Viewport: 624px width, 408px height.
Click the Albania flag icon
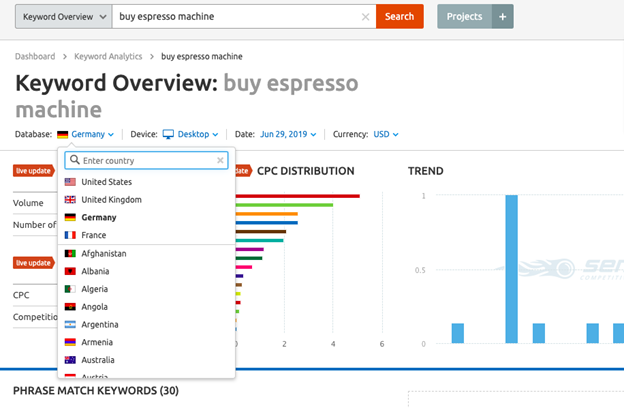70,271
